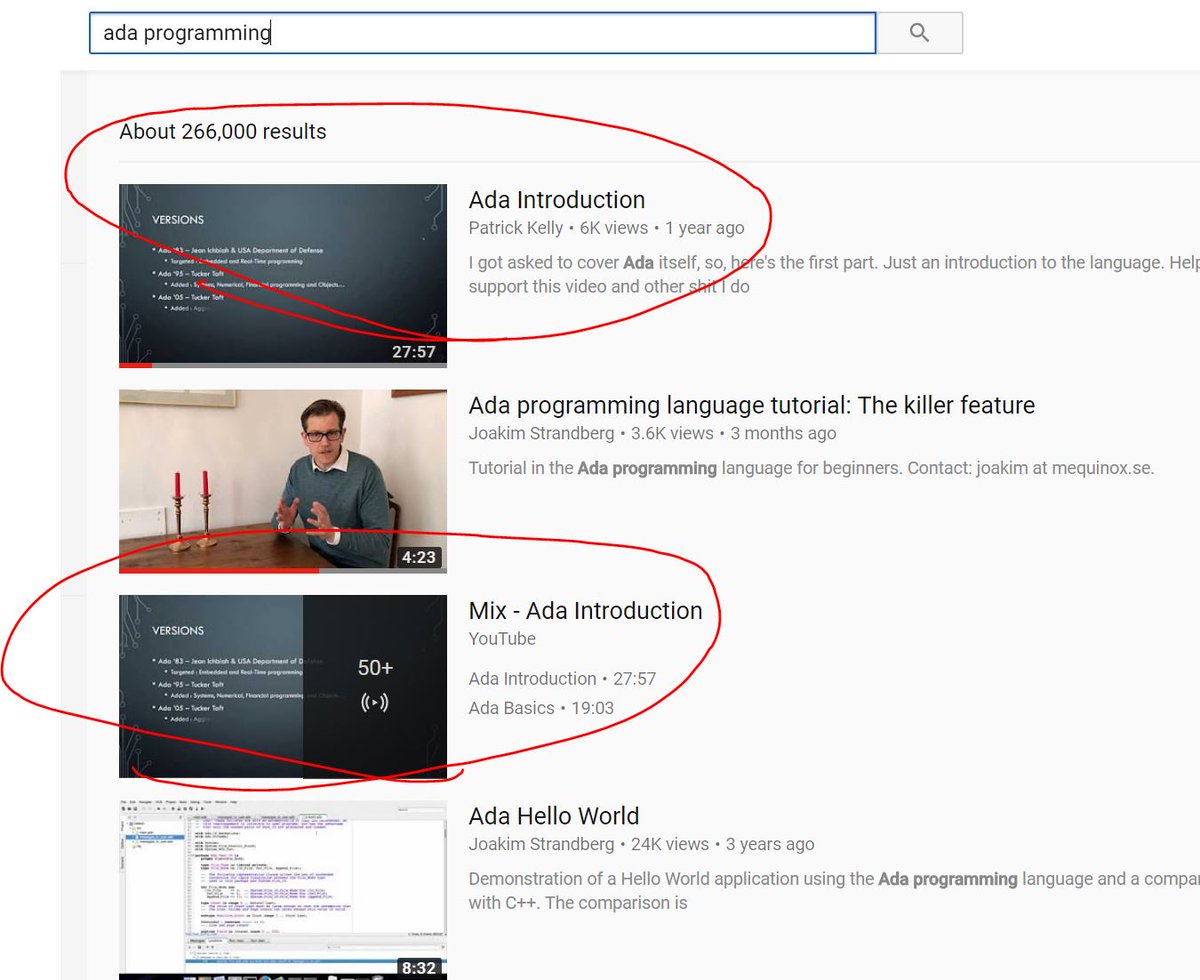
Task: Open the Mix playlist thumbnail with 50+
Action: point(283,687)
